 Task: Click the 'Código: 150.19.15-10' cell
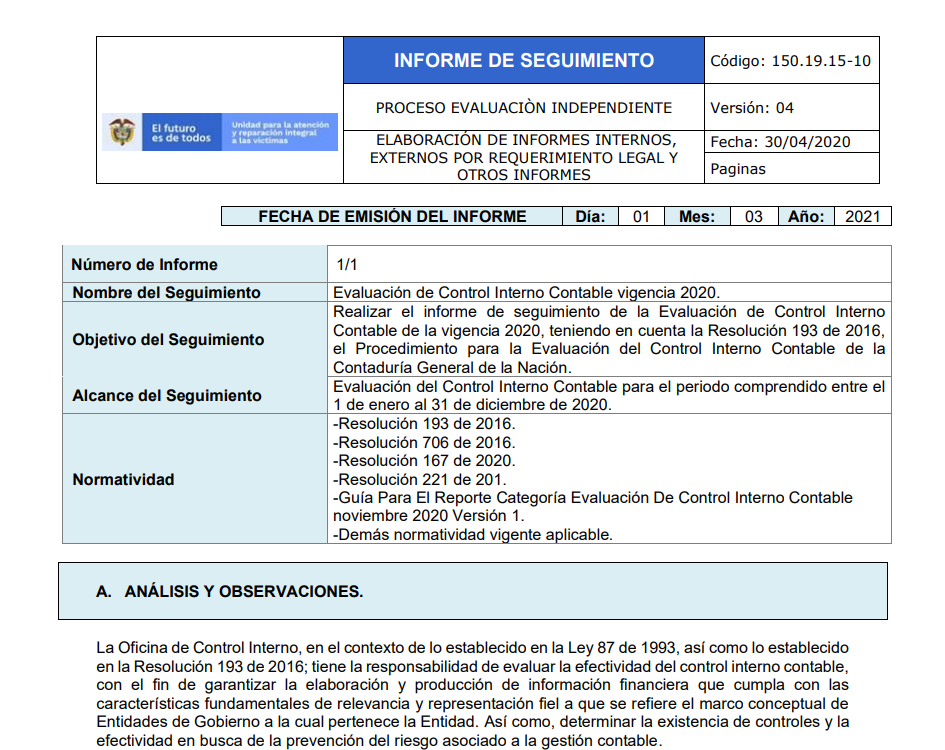pos(791,60)
